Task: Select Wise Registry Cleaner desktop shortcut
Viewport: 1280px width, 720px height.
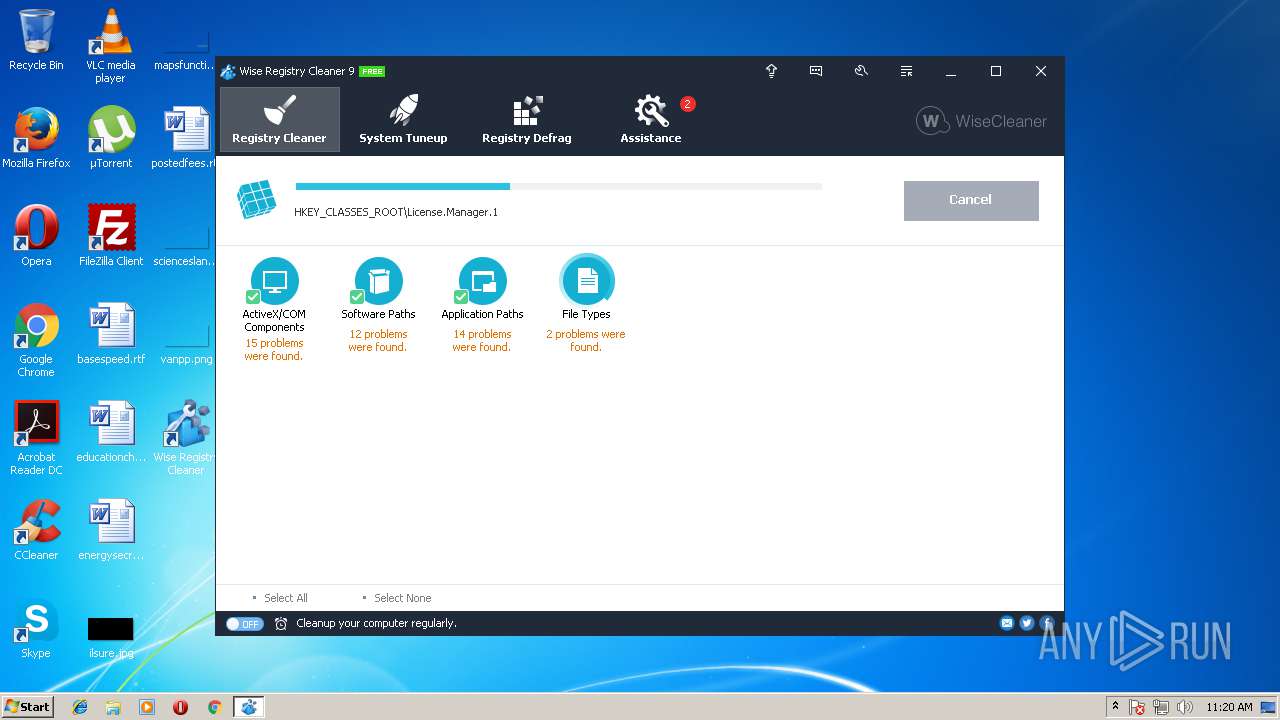Action: [x=186, y=438]
